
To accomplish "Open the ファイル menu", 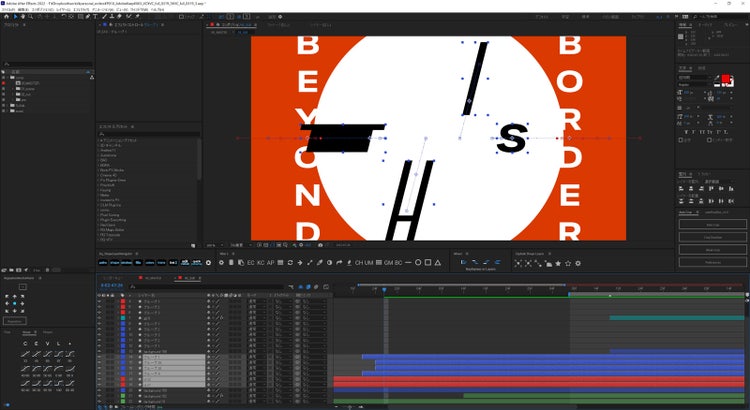I will coord(9,9).
